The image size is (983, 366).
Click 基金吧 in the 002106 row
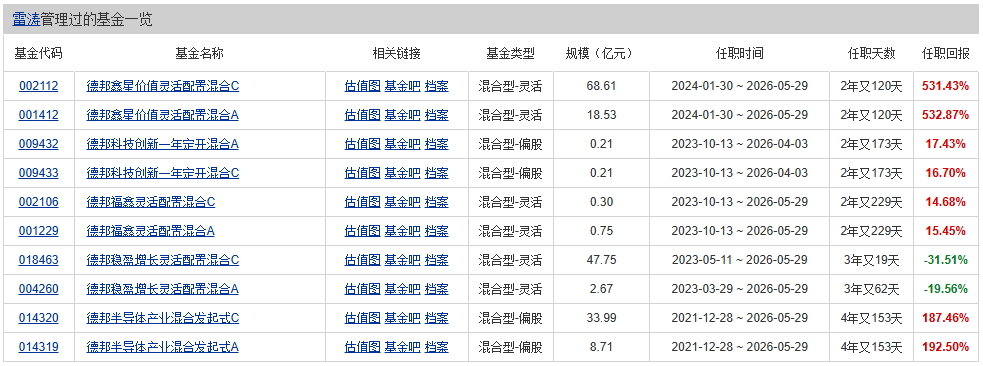402,202
